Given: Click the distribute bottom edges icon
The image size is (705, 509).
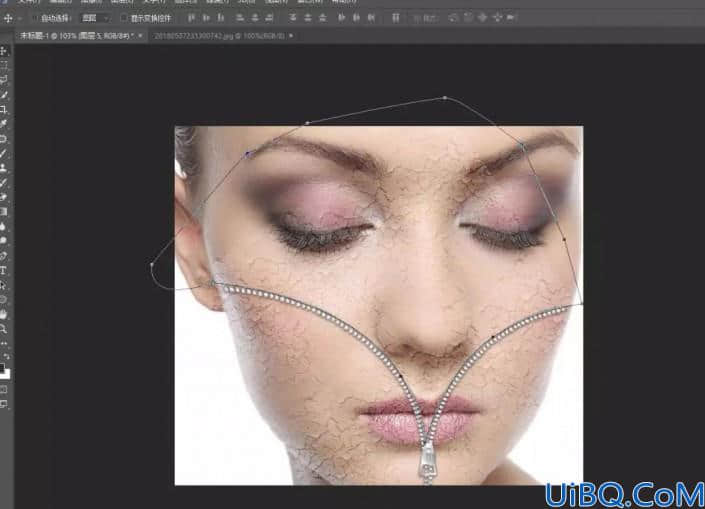Looking at the screenshot, I should coord(322,18).
